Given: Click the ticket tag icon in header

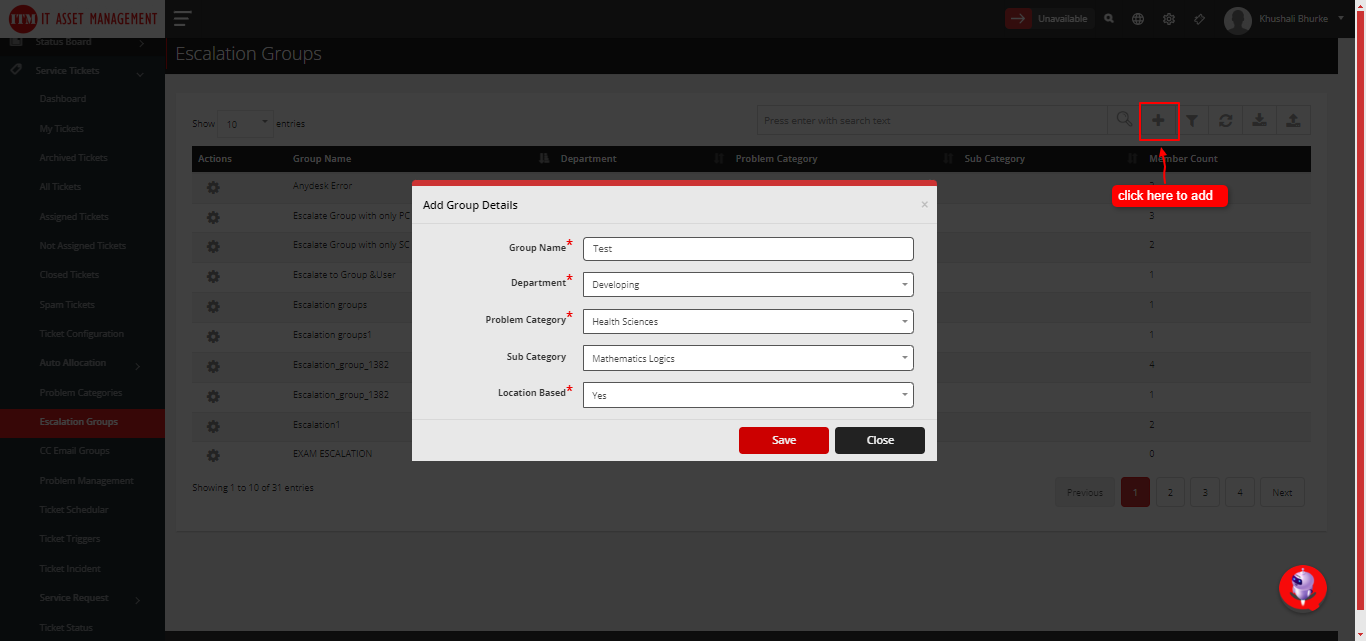Looking at the screenshot, I should point(1199,18).
